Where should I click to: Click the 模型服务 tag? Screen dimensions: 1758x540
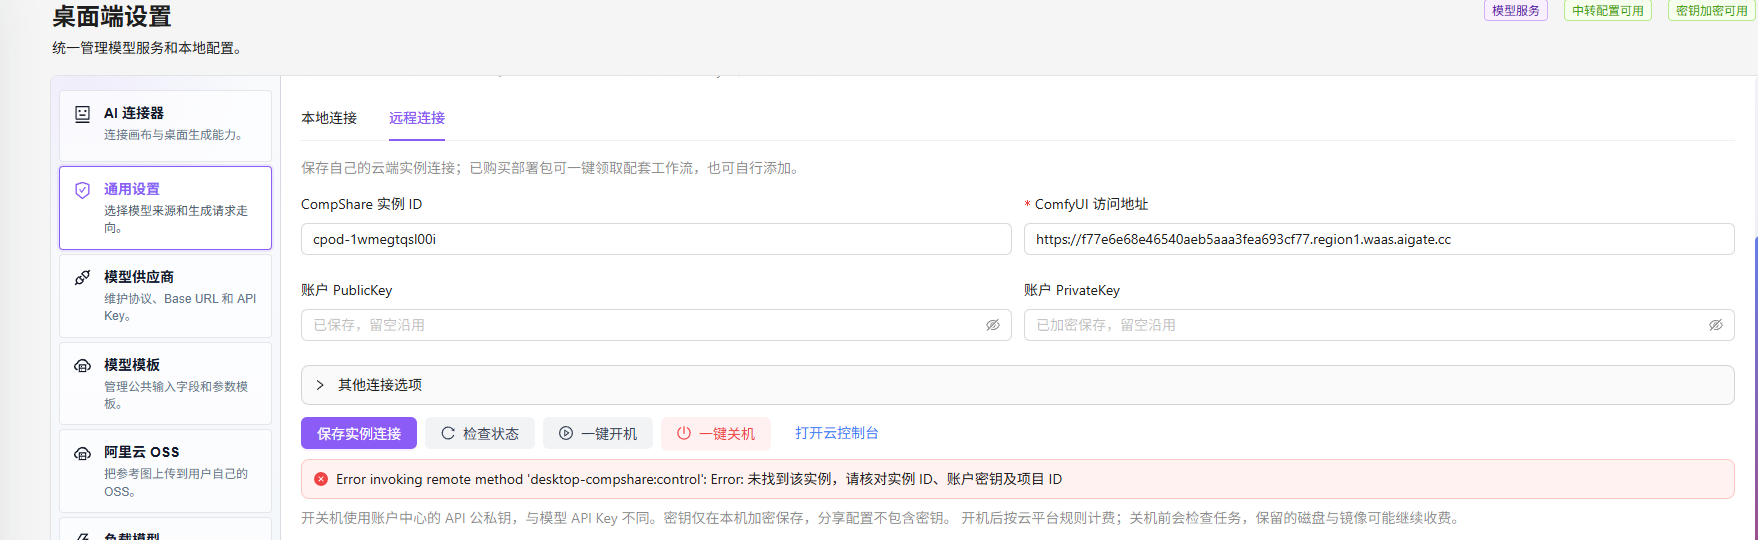1516,10
